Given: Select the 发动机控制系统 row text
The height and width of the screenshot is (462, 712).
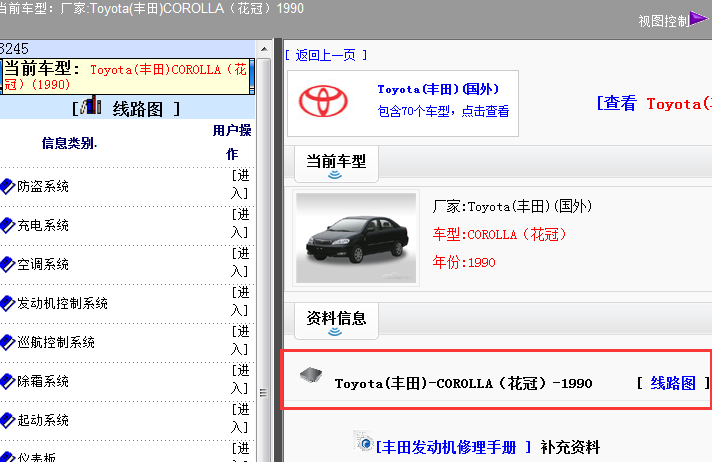Looking at the screenshot, I should tap(63, 303).
